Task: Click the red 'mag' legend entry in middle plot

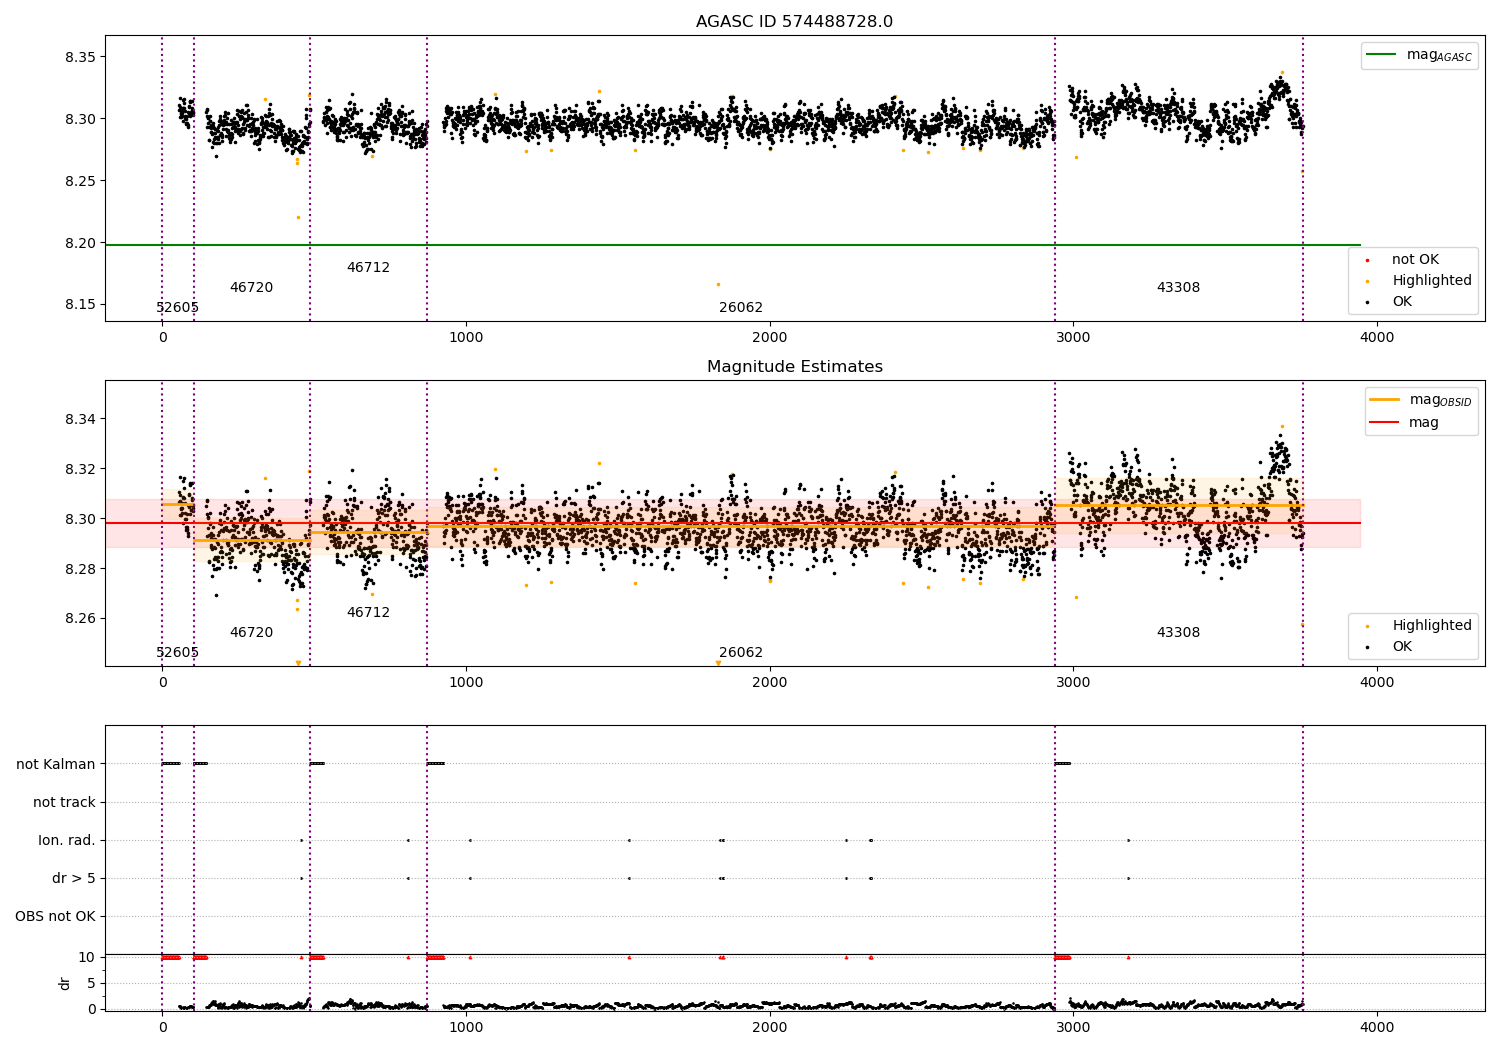Action: (x=1405, y=423)
